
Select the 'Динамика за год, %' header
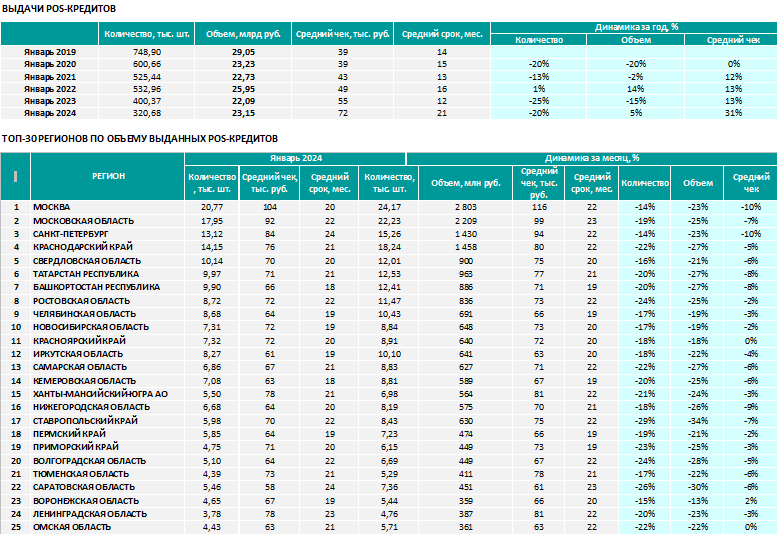click(x=636, y=27)
